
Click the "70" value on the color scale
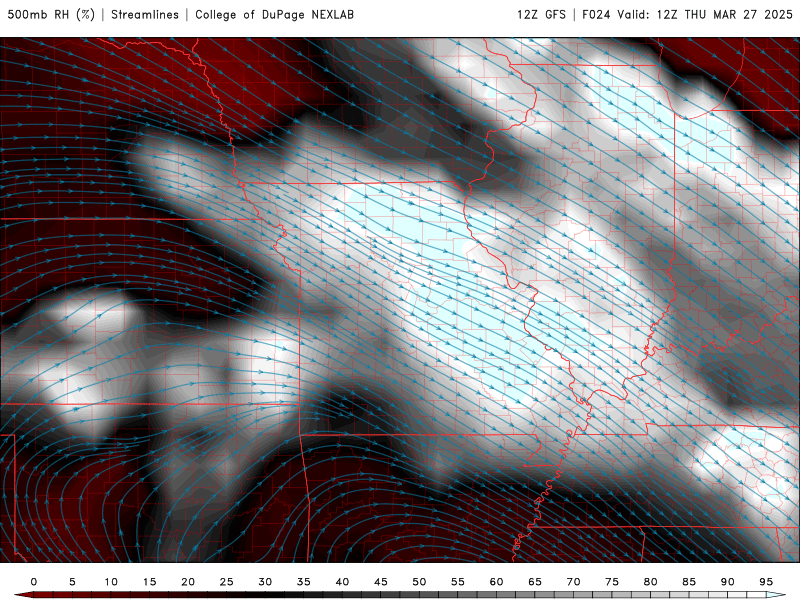[573, 582]
